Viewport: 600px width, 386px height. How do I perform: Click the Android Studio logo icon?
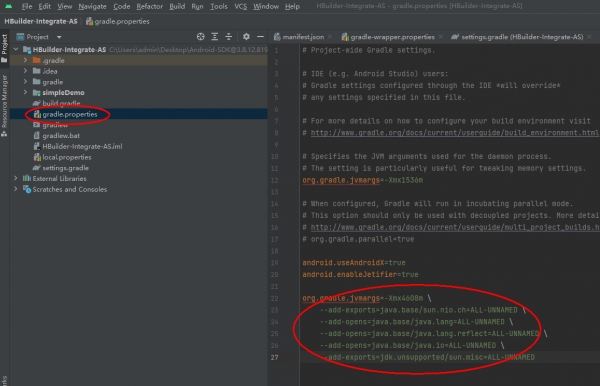(8, 6)
